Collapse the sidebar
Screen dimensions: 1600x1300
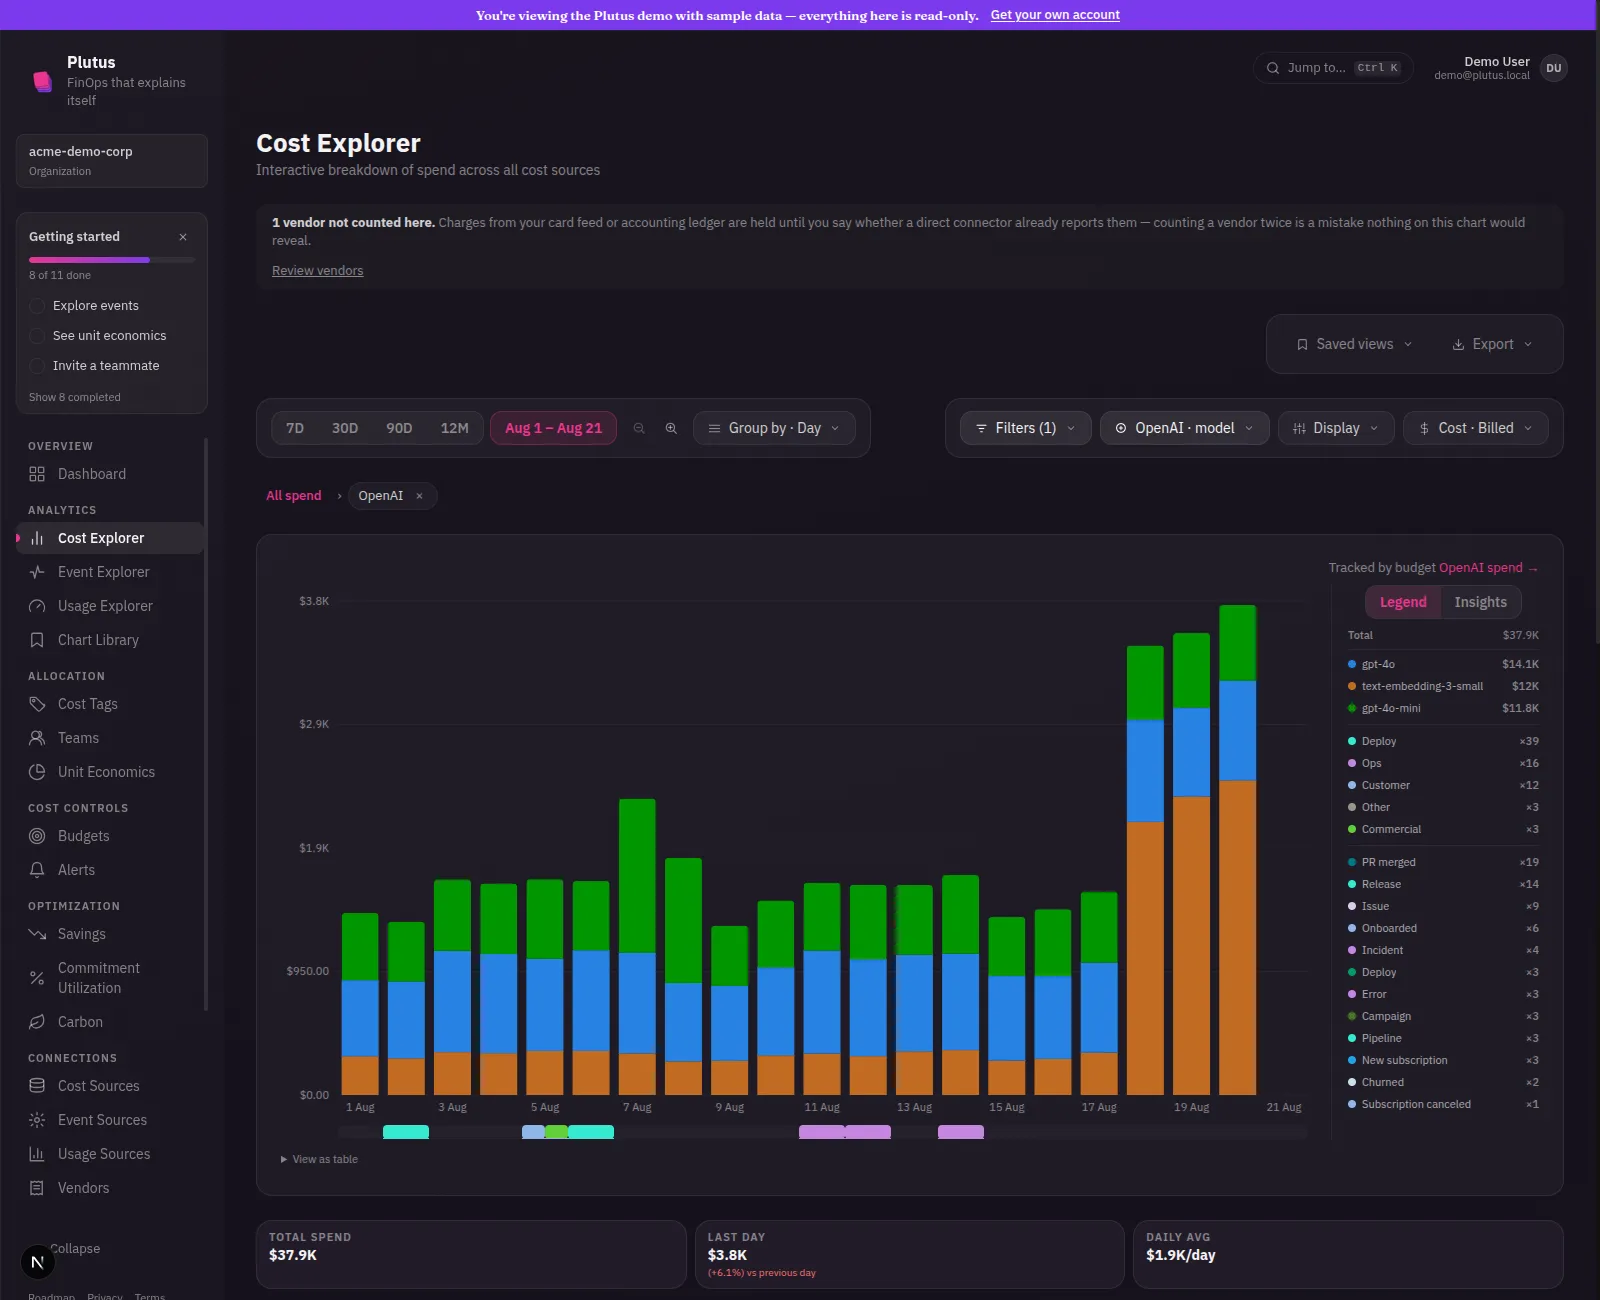[75, 1249]
